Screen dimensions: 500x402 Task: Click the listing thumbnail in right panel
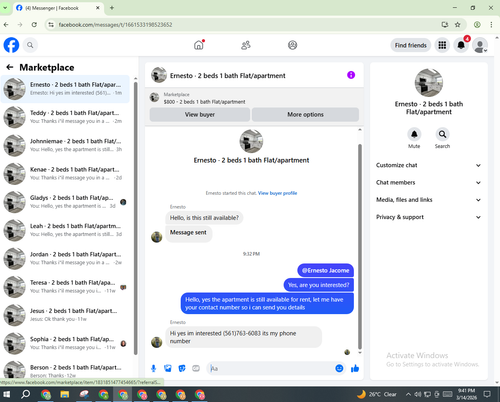(x=429, y=83)
